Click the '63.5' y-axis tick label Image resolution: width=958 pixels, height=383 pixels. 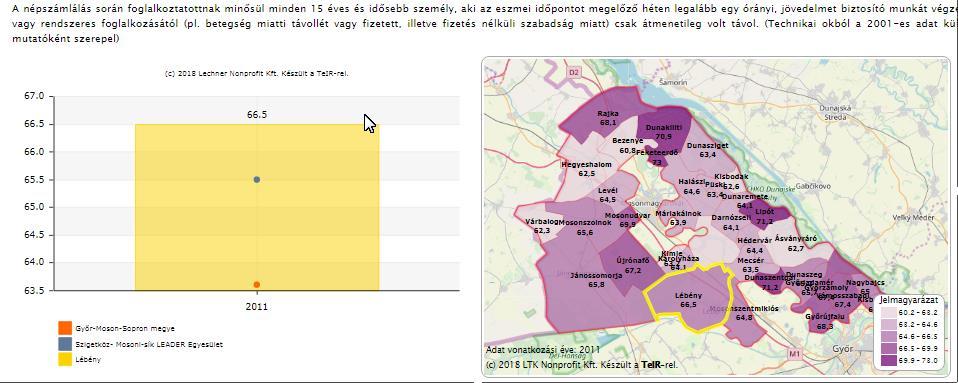coord(34,290)
